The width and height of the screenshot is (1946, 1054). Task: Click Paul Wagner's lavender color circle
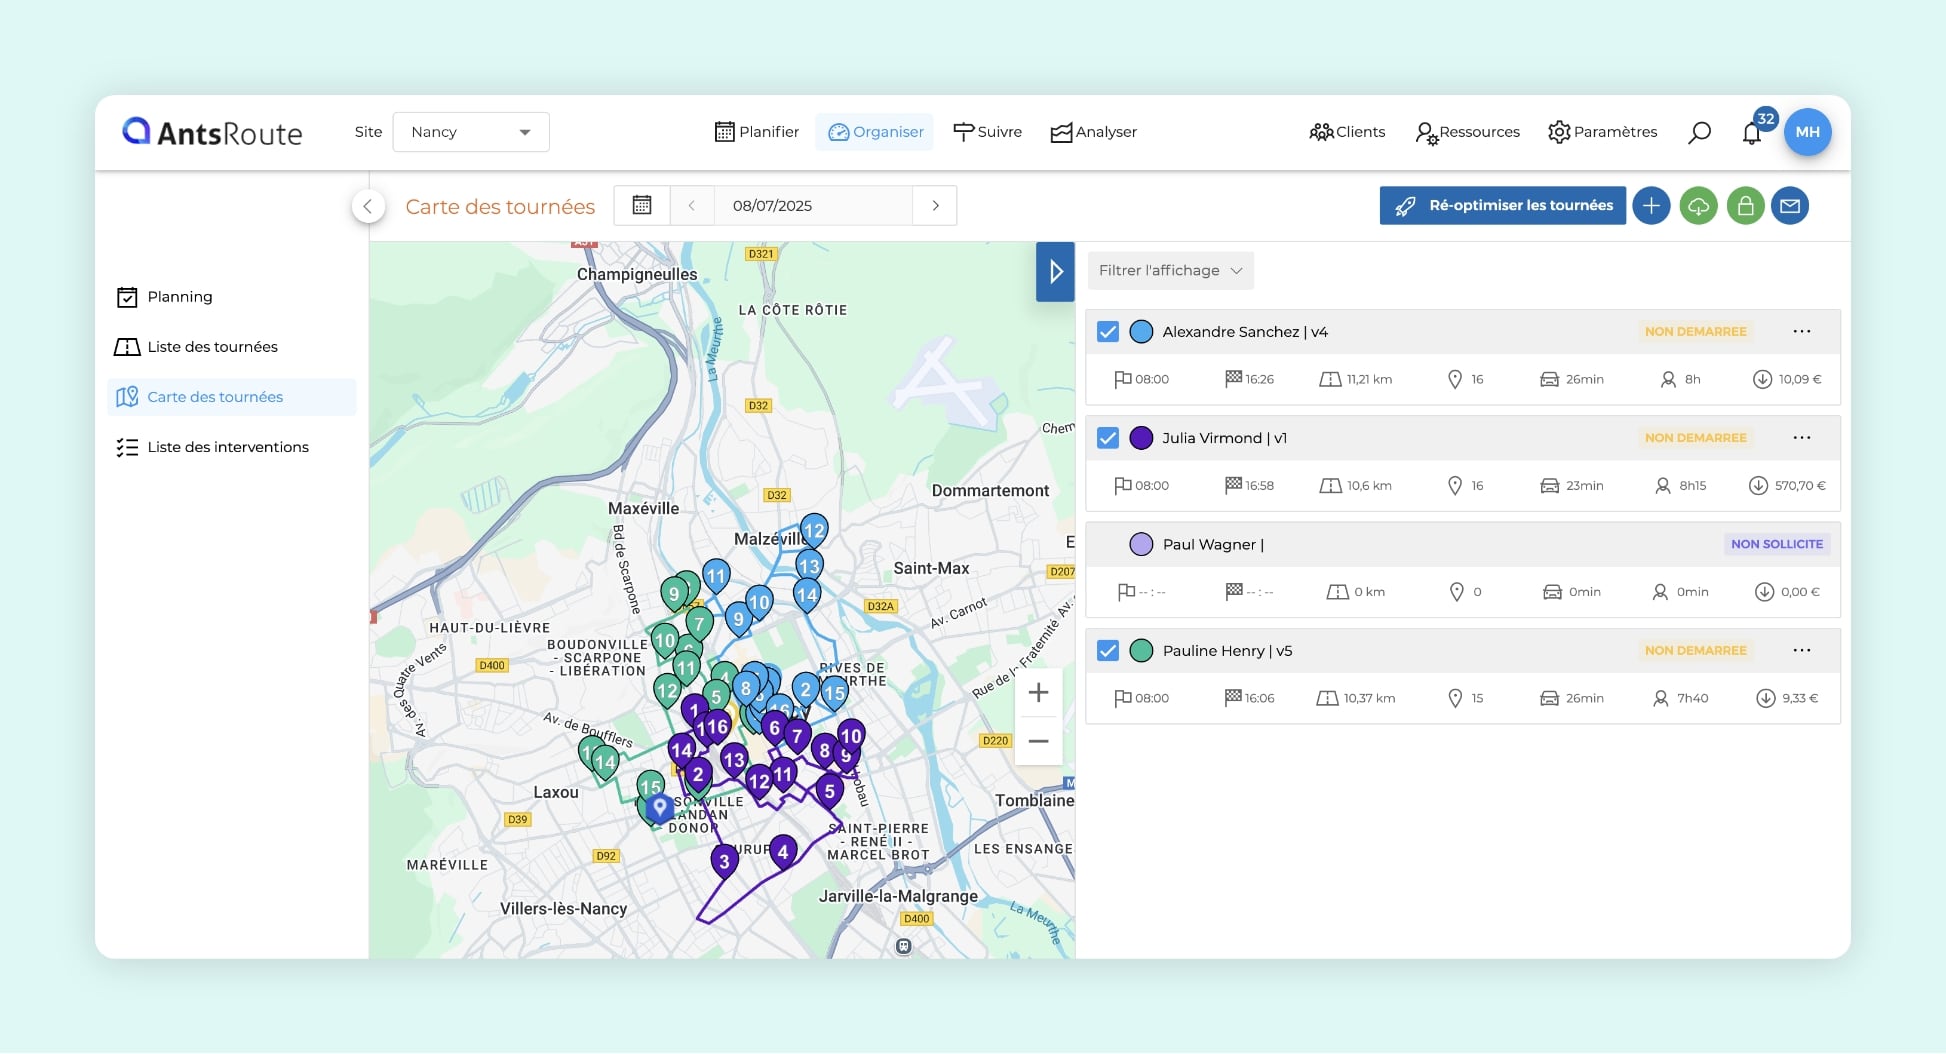click(x=1141, y=544)
